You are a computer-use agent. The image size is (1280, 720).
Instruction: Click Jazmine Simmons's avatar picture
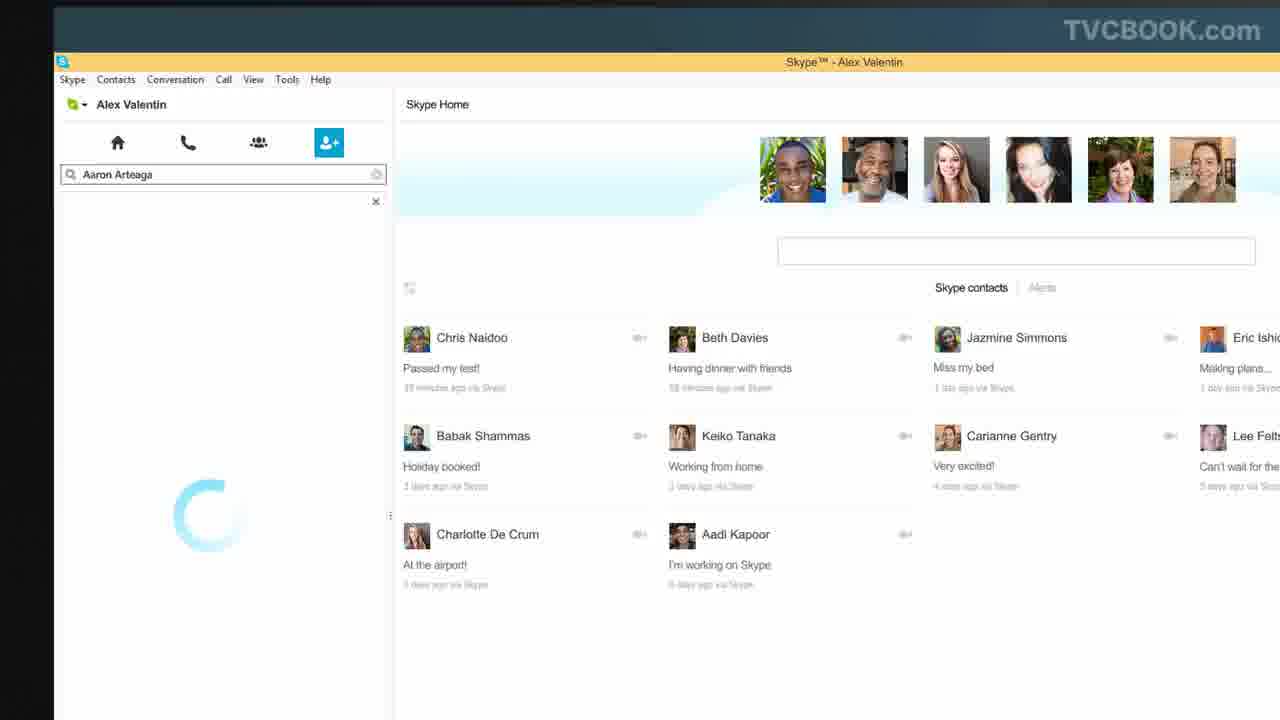[x=947, y=338]
